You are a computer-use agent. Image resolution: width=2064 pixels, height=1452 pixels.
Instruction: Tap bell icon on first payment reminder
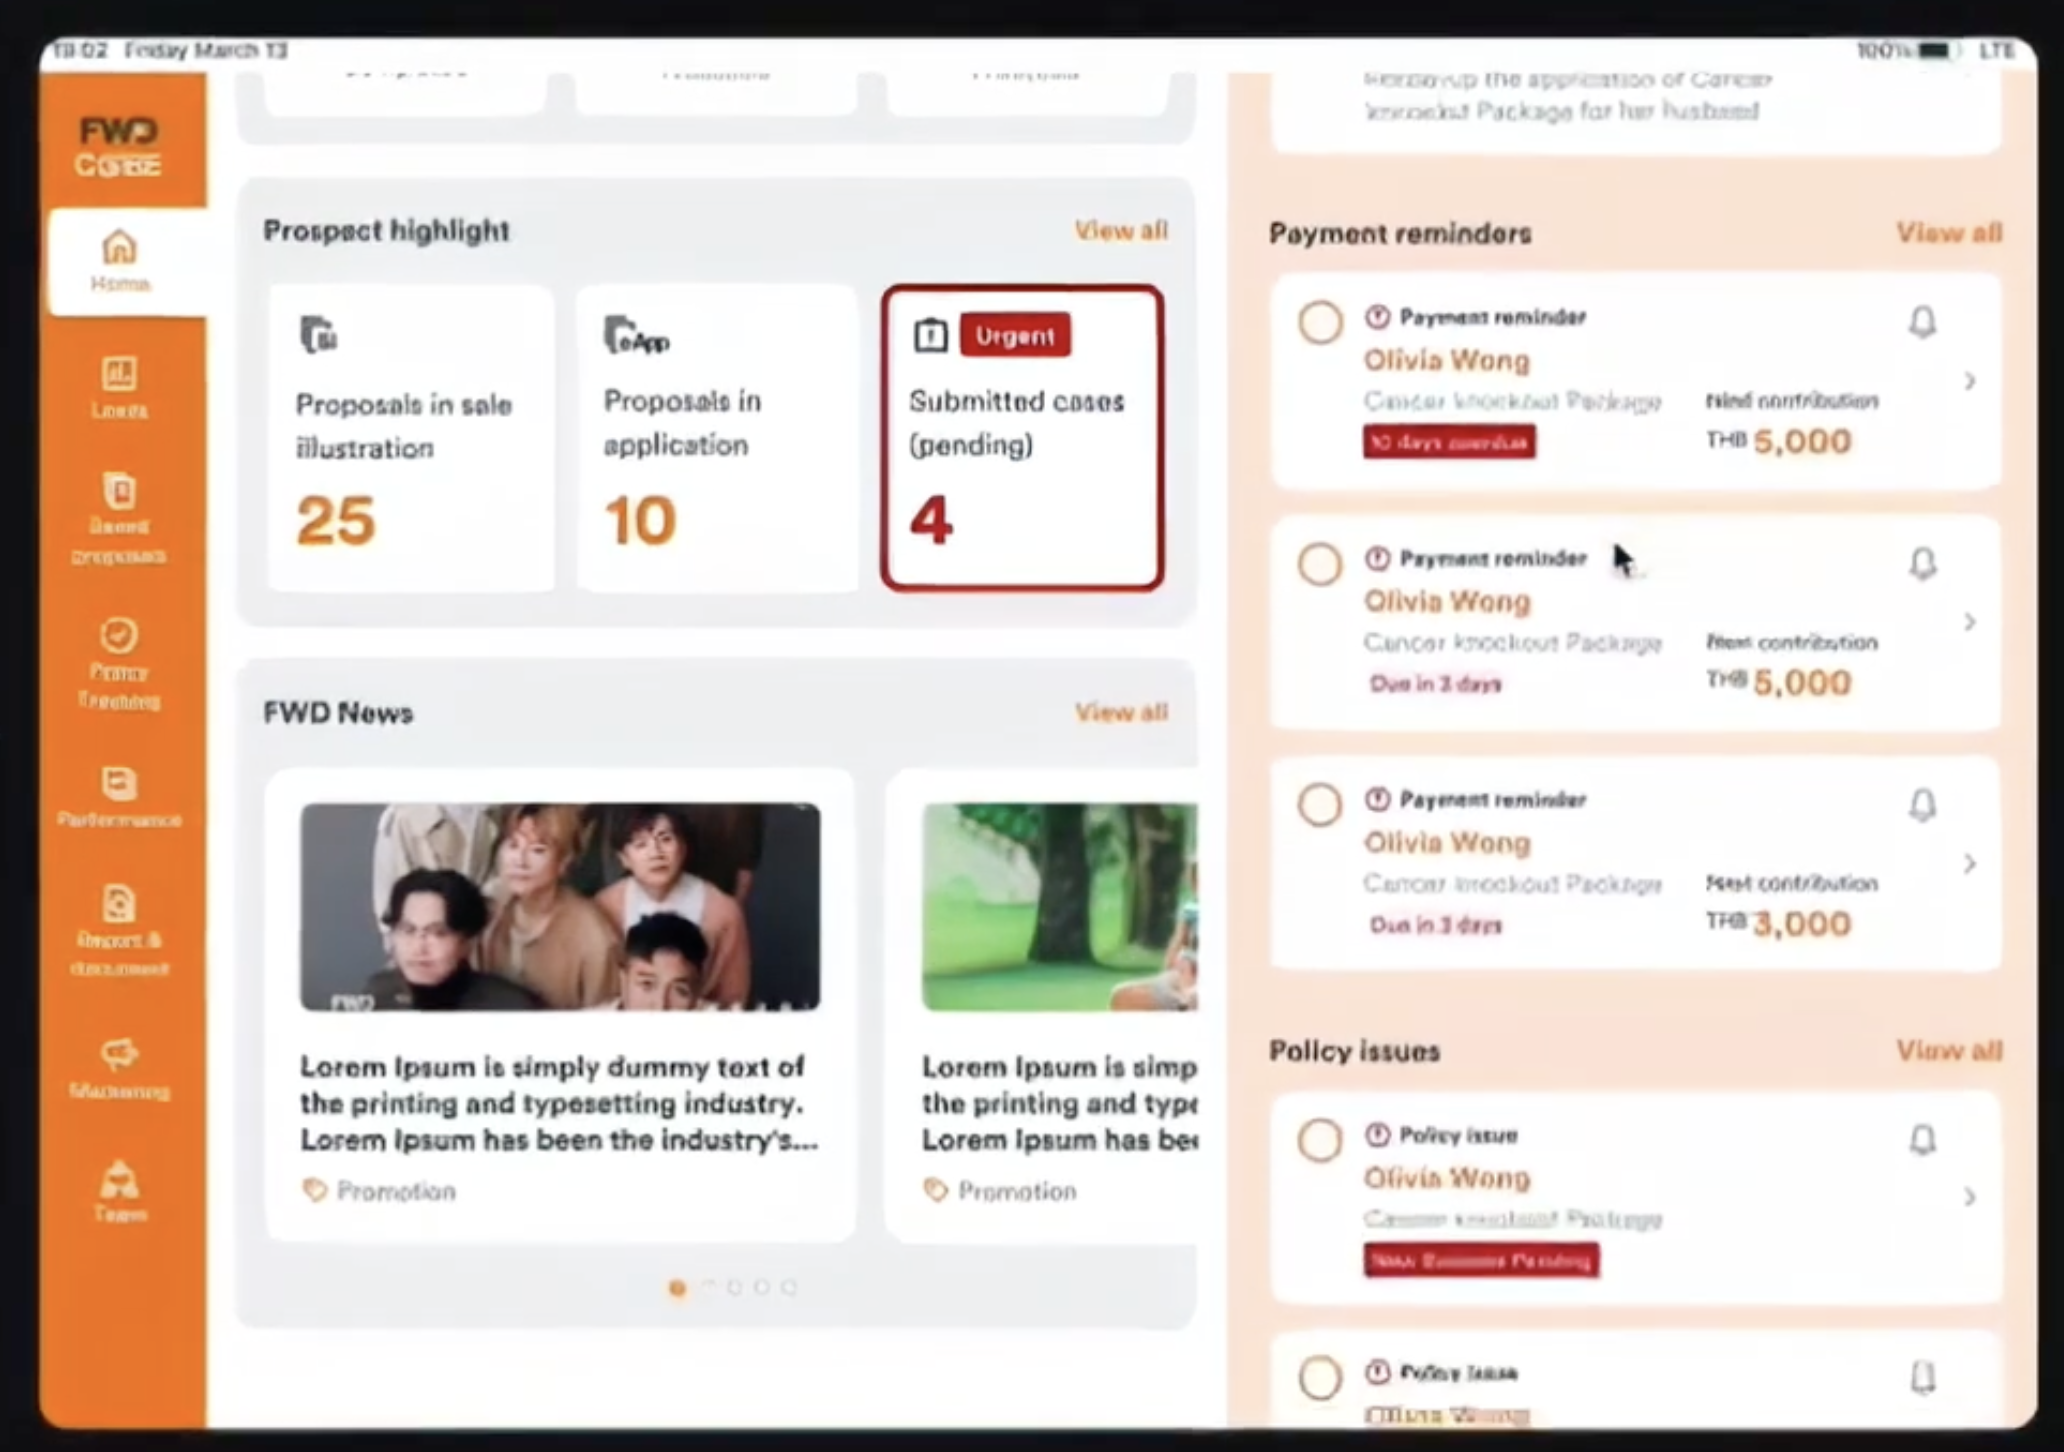click(x=1922, y=322)
